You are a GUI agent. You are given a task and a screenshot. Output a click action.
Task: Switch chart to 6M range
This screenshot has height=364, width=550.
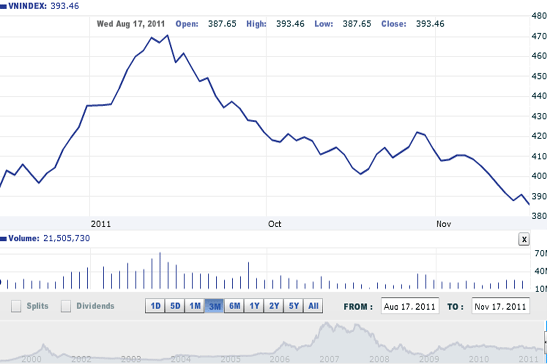coord(234,306)
